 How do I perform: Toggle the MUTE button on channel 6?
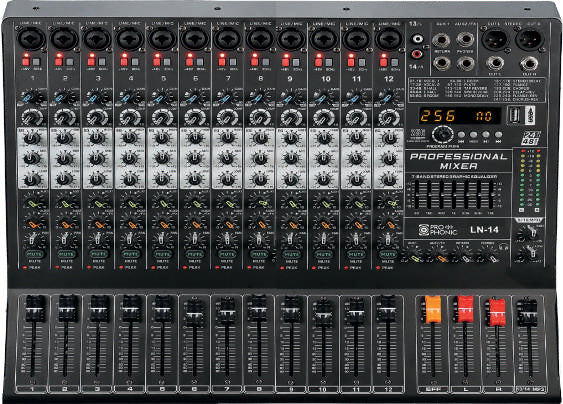tap(195, 254)
